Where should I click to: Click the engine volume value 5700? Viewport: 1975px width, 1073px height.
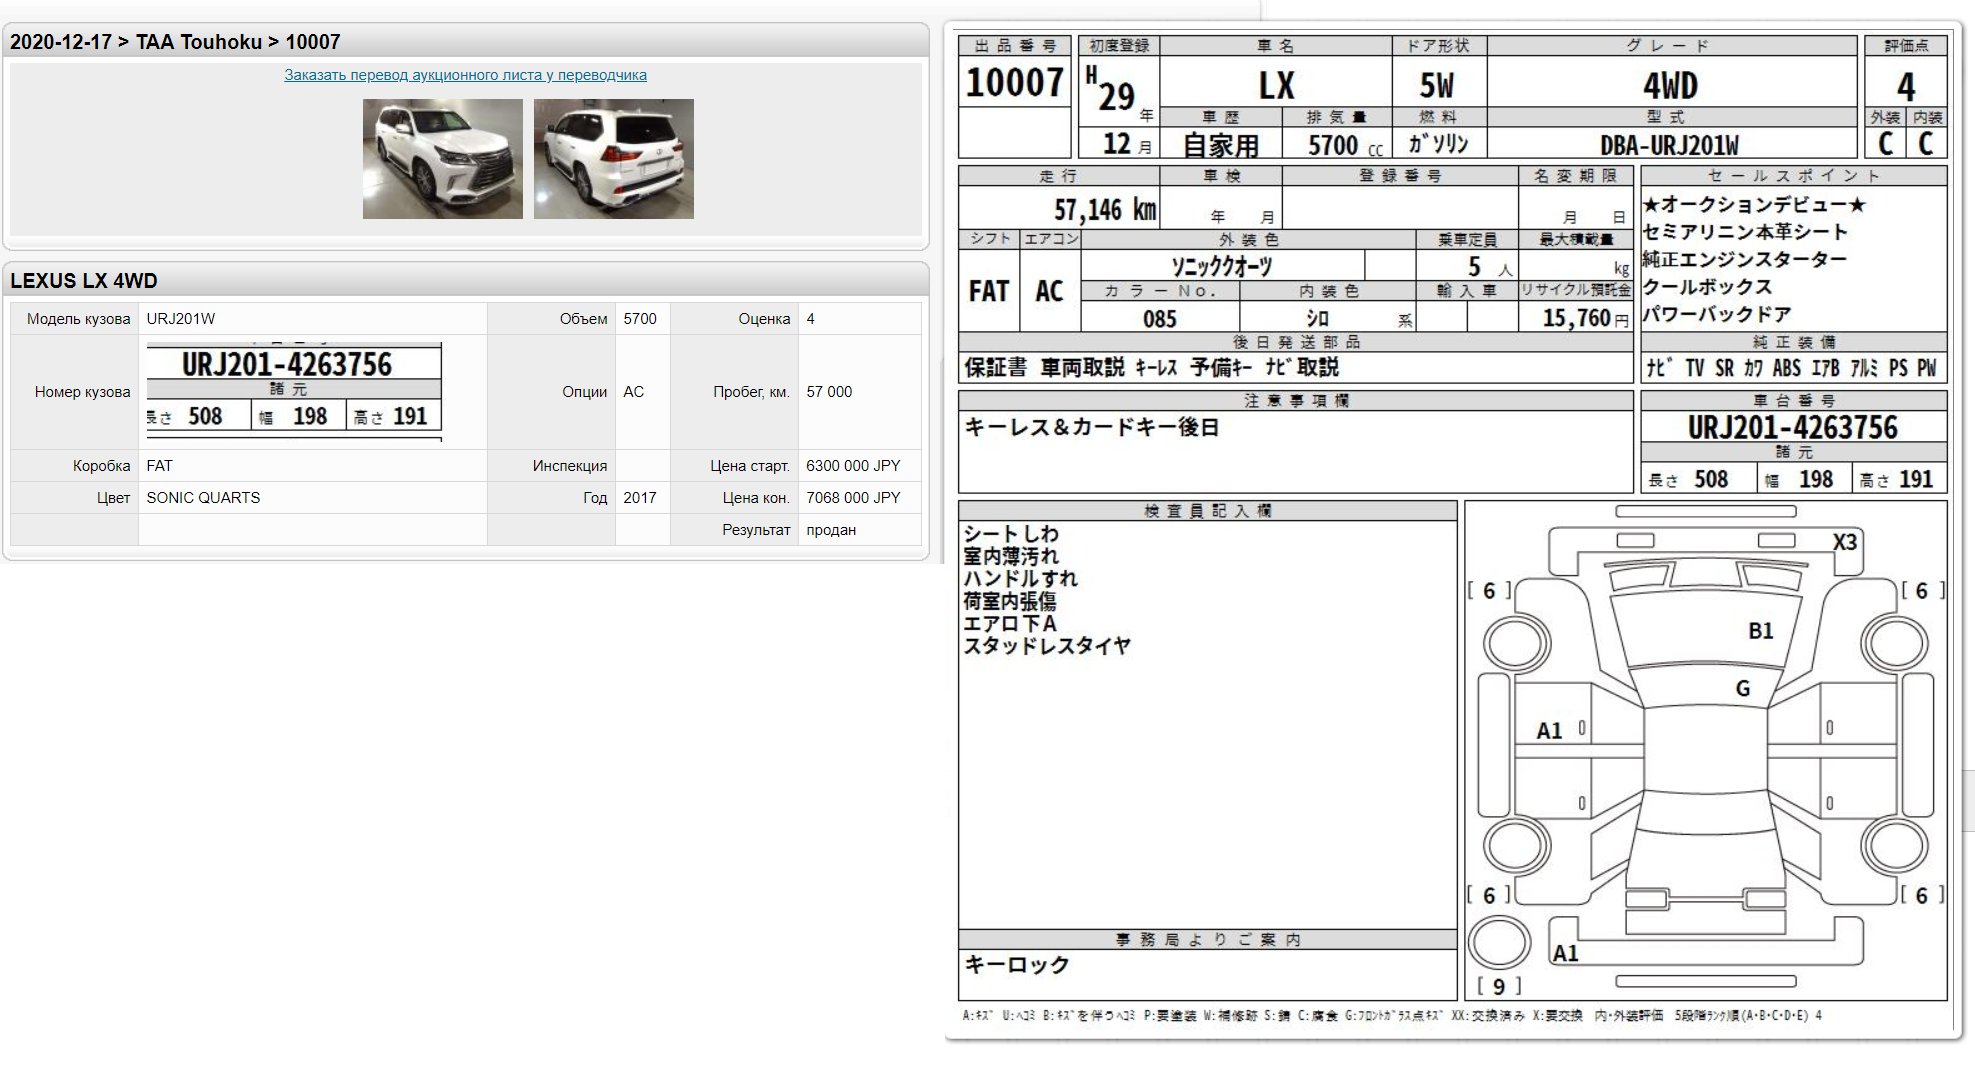pyautogui.click(x=640, y=319)
